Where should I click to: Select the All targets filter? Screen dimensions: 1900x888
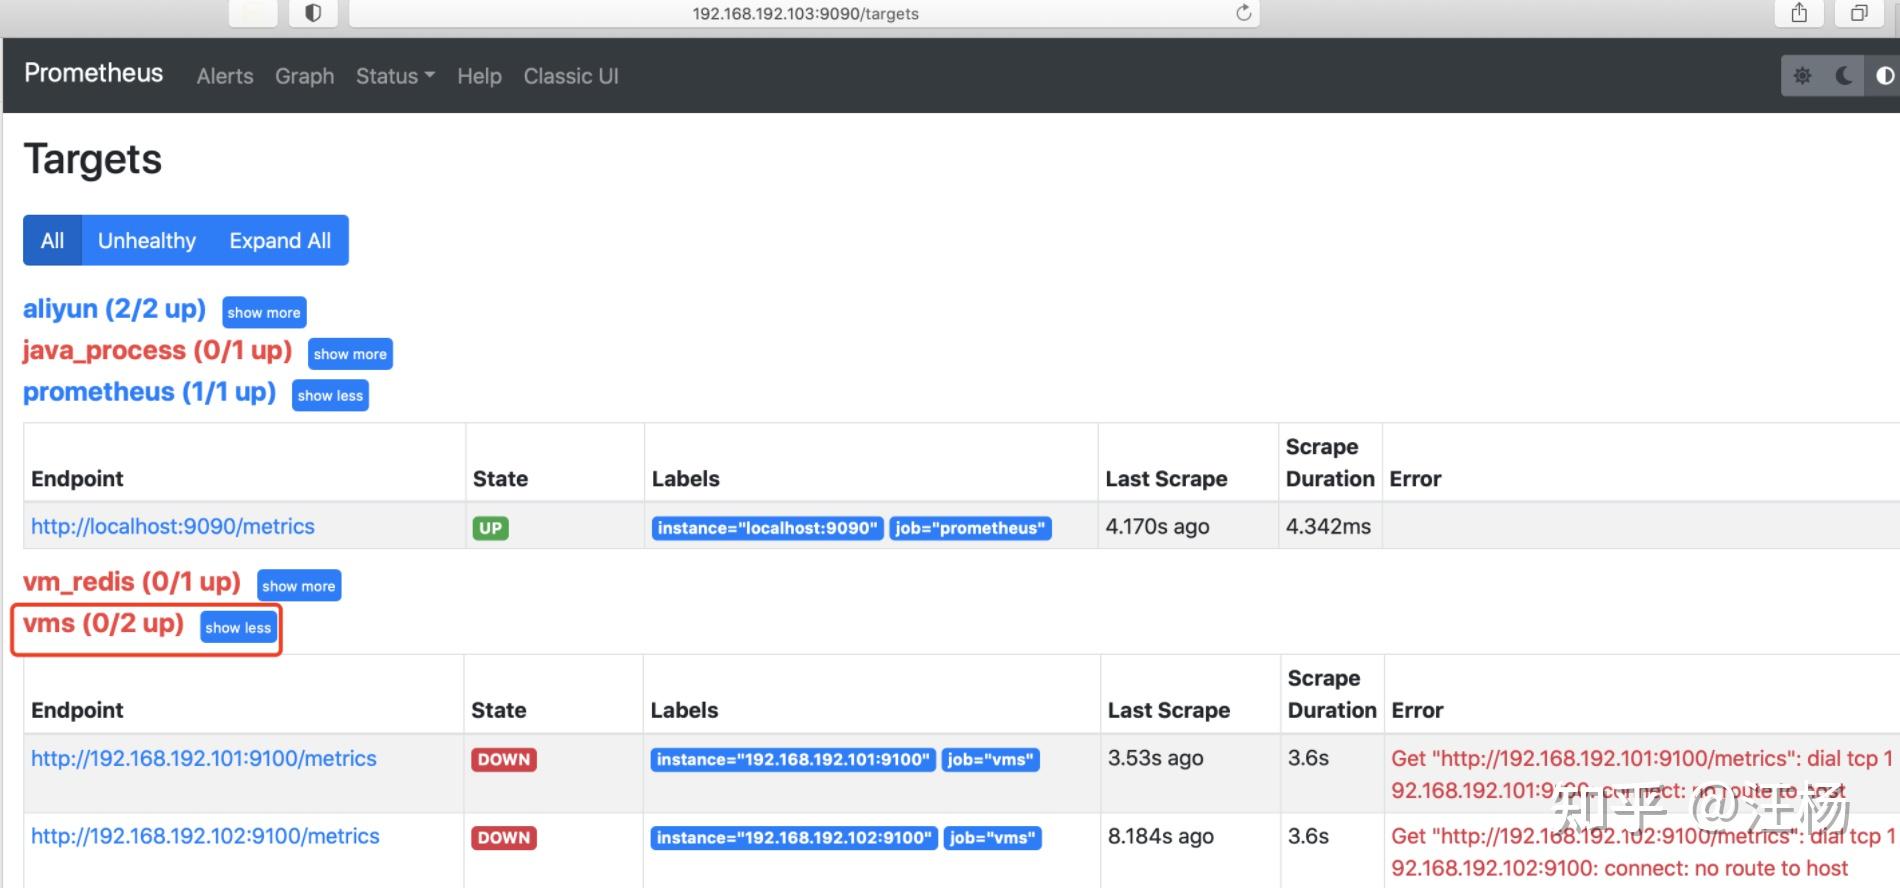click(52, 241)
